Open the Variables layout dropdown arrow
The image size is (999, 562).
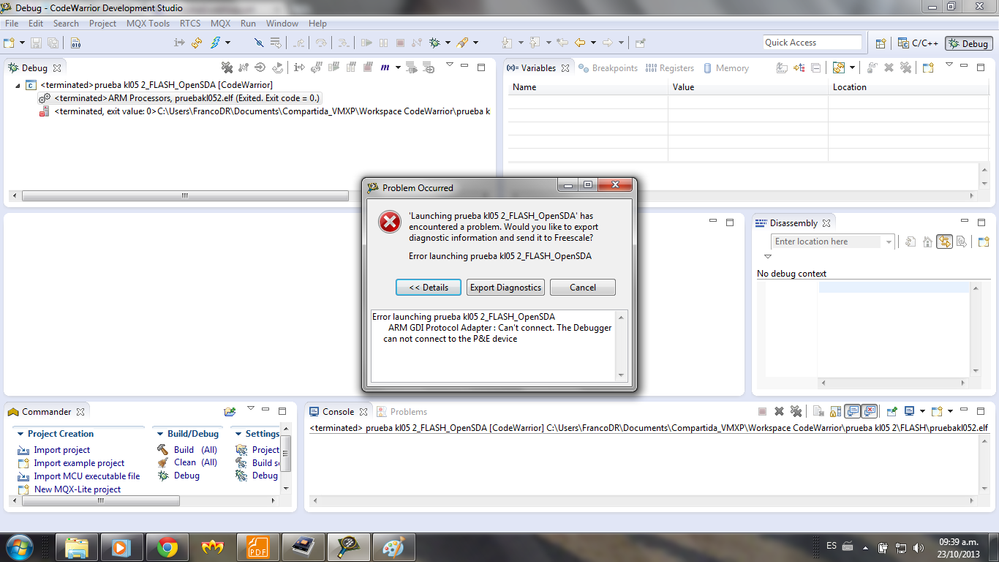pyautogui.click(x=852, y=68)
